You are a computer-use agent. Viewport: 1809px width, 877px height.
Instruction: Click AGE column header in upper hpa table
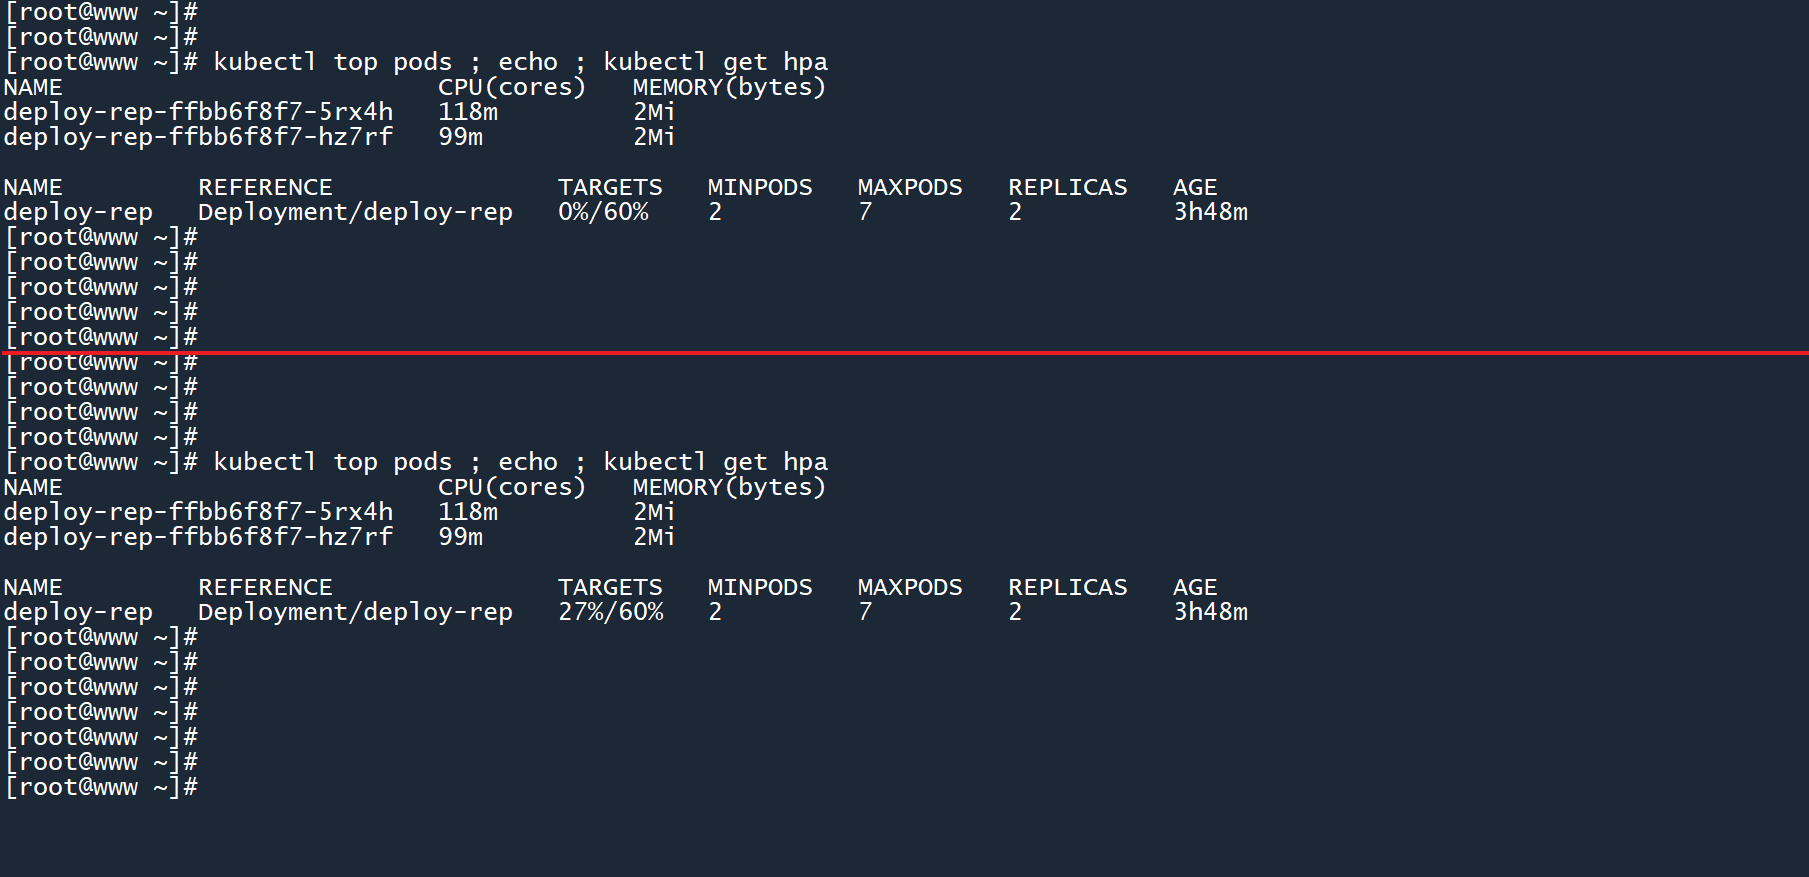click(x=1194, y=187)
